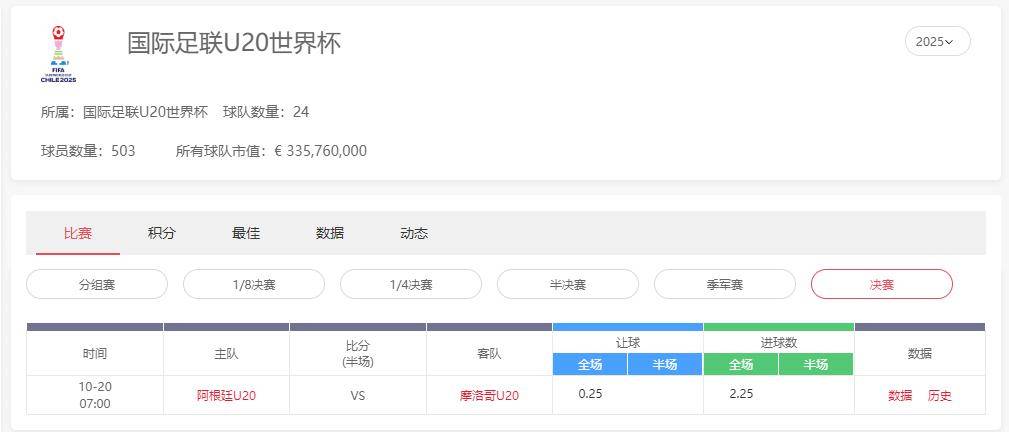This screenshot has height=432, width=1009.
Task: Open the 动态 tab
Action: click(x=414, y=233)
